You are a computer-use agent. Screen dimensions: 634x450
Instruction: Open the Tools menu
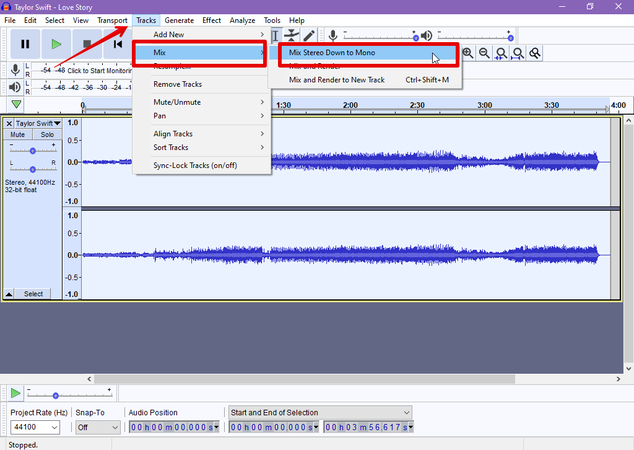coord(272,20)
